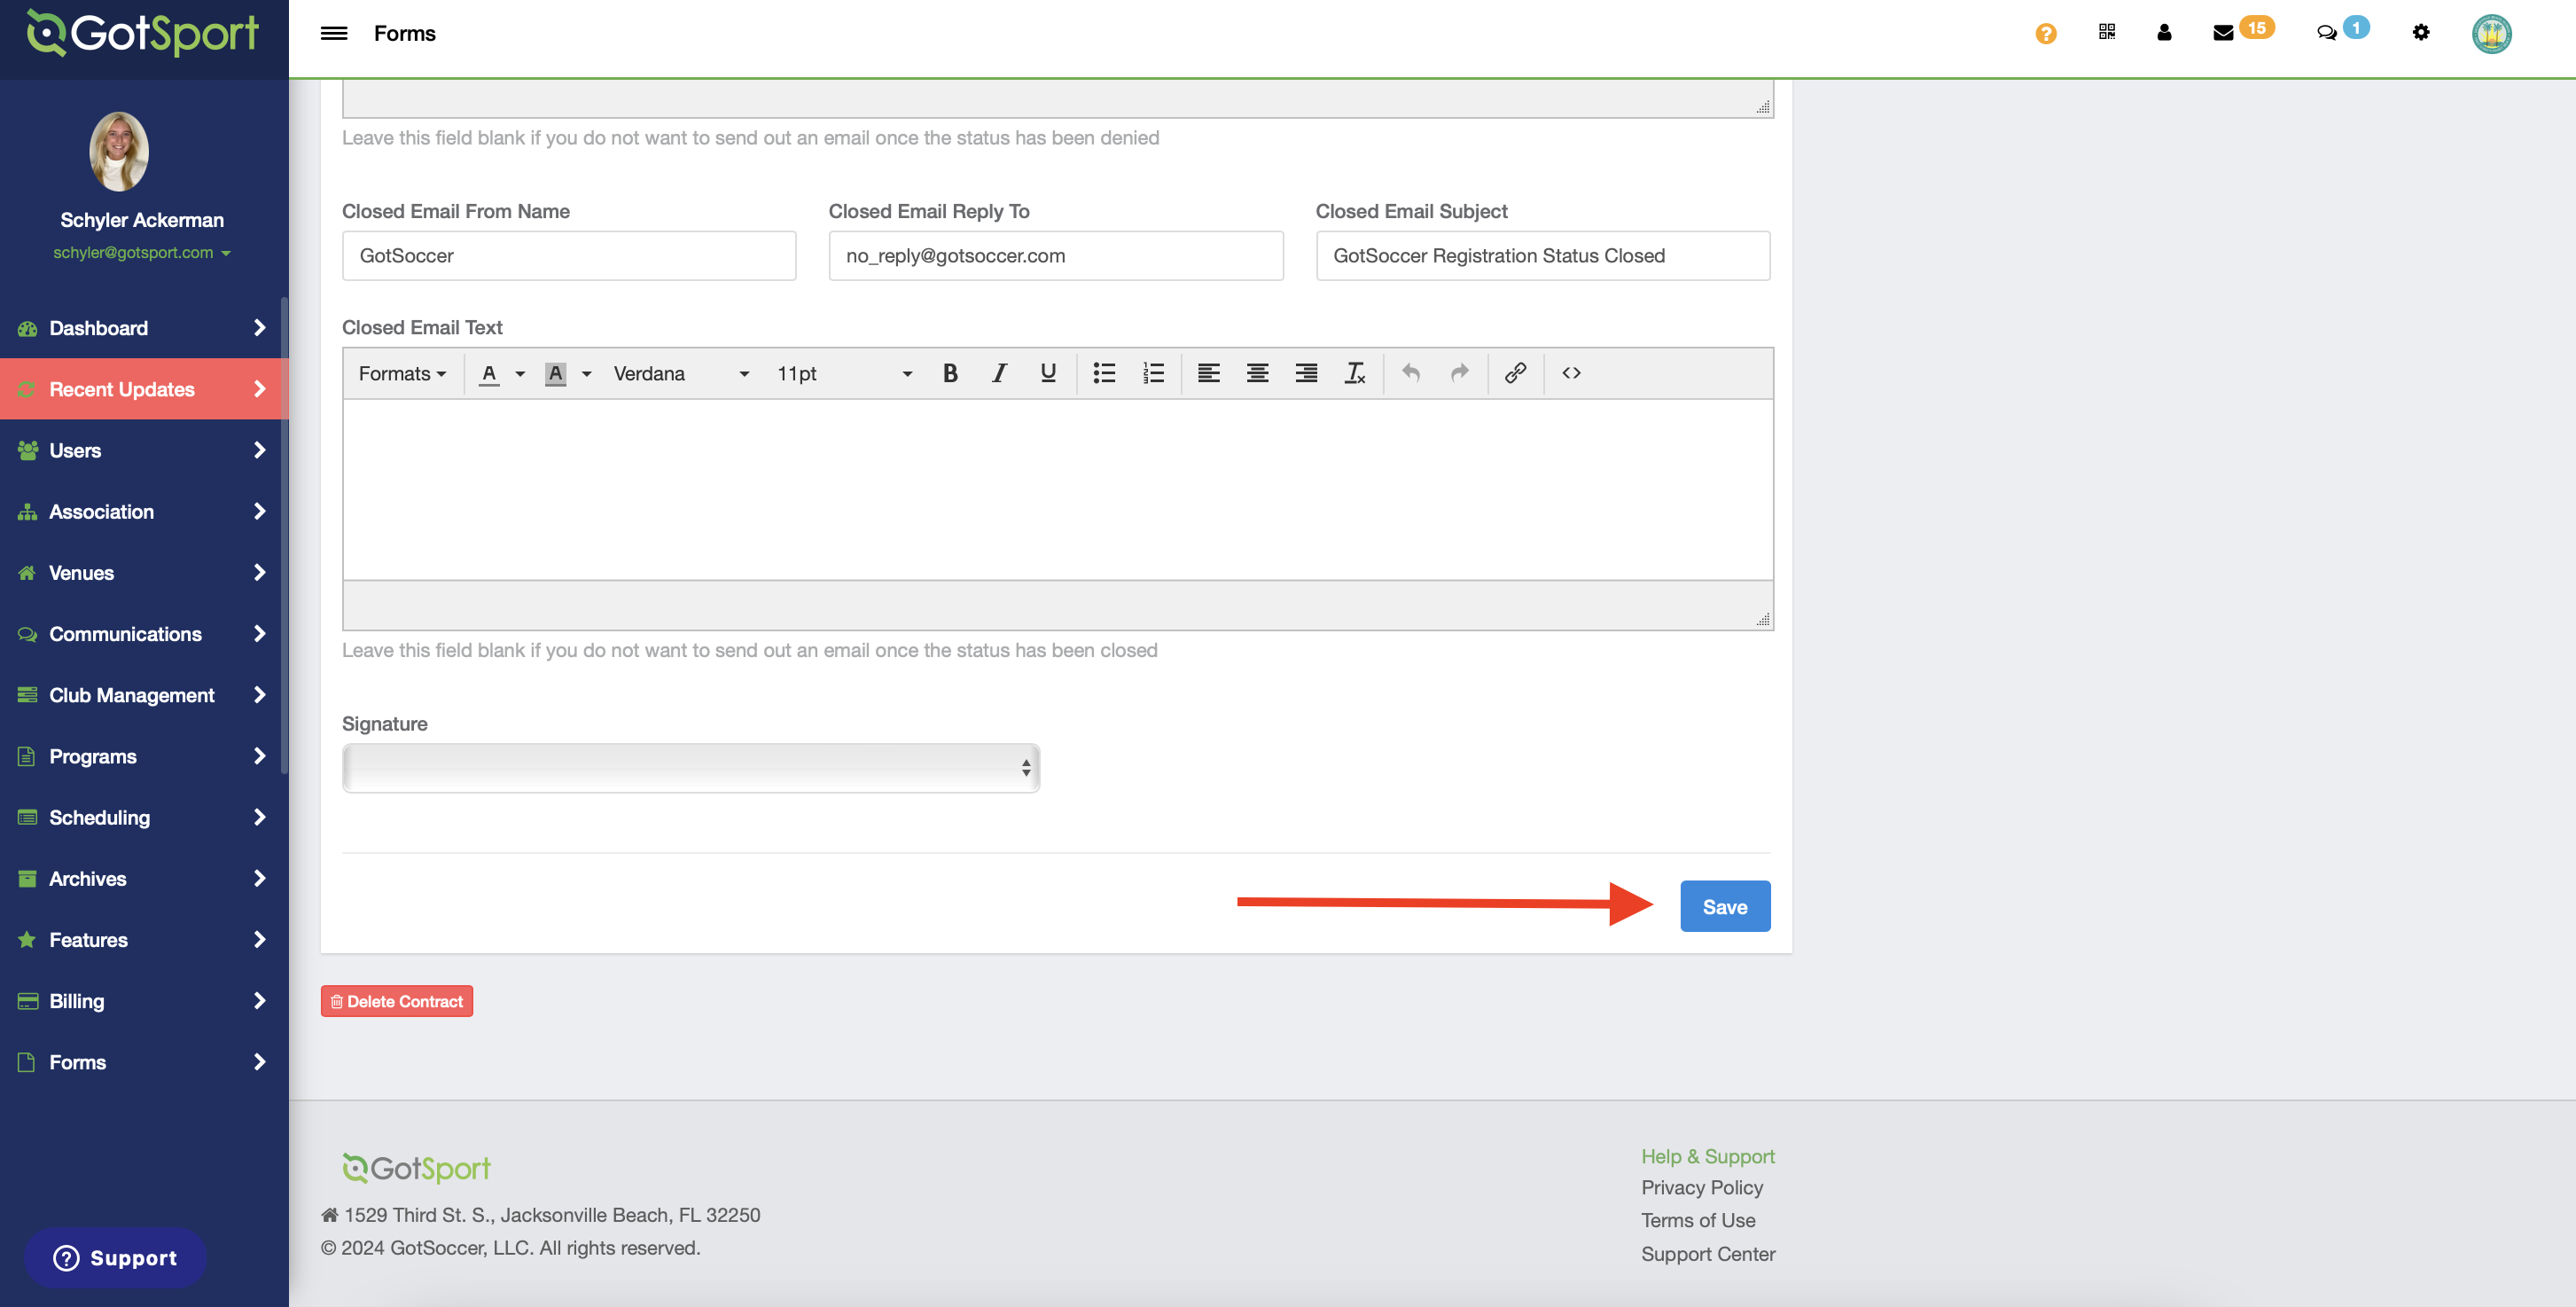Align text left in editor
Viewport: 2576px width, 1307px height.
(x=1208, y=373)
